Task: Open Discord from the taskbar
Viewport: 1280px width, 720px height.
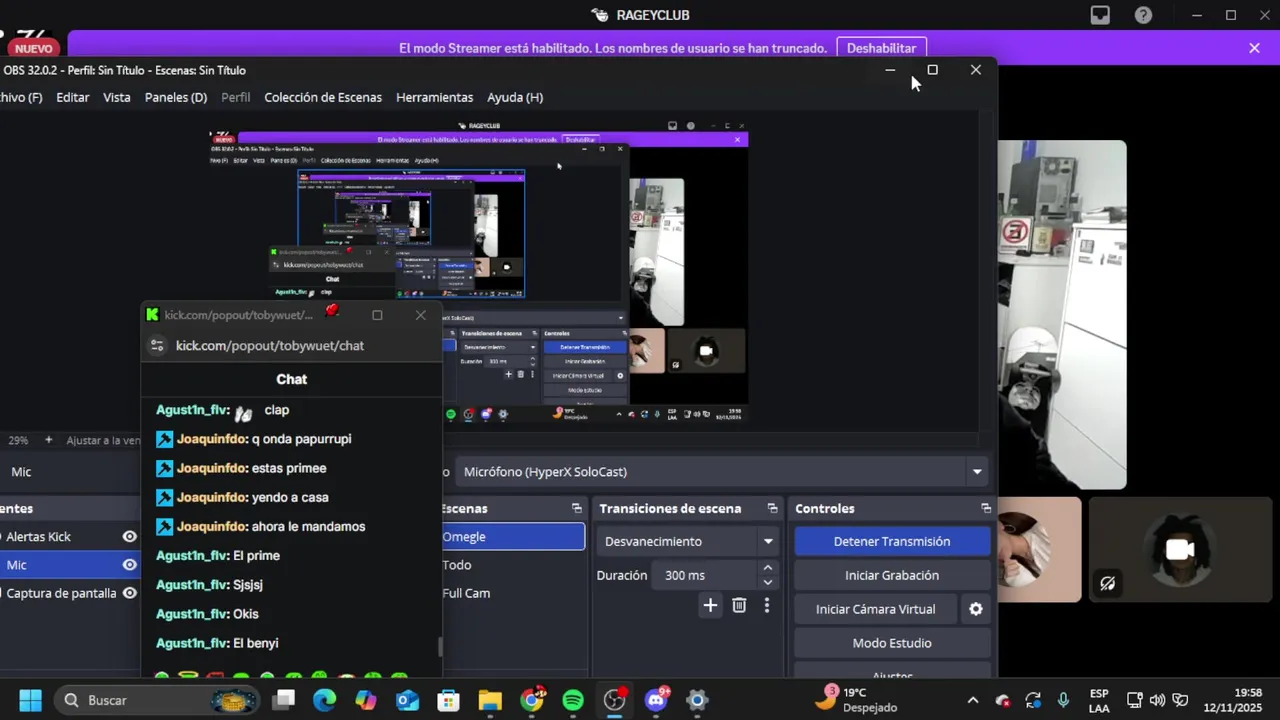Action: point(656,700)
